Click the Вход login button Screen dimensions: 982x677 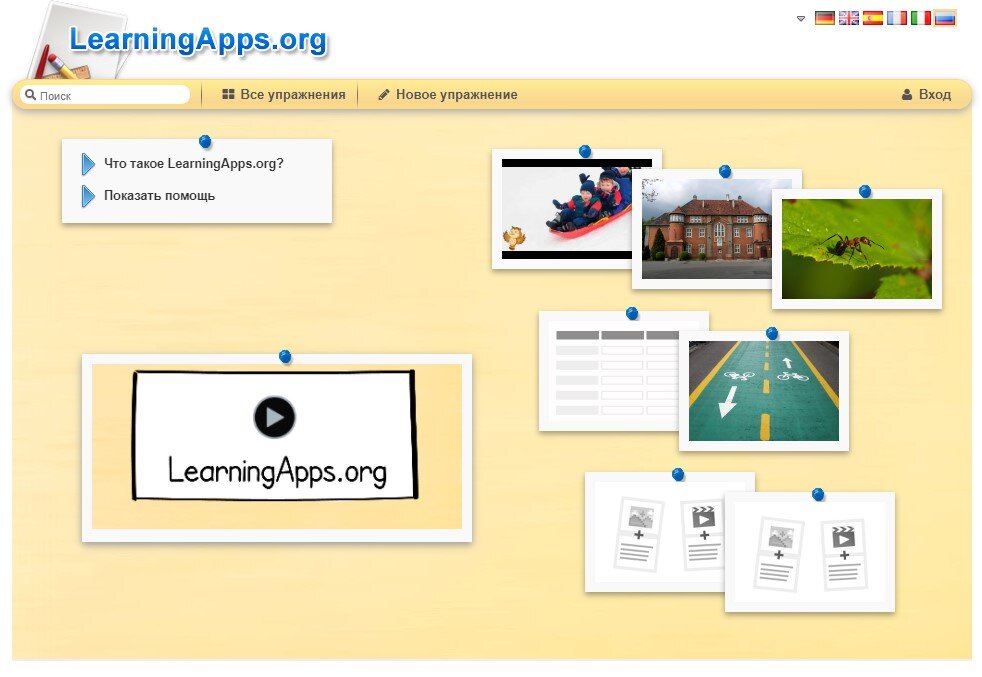click(x=926, y=95)
